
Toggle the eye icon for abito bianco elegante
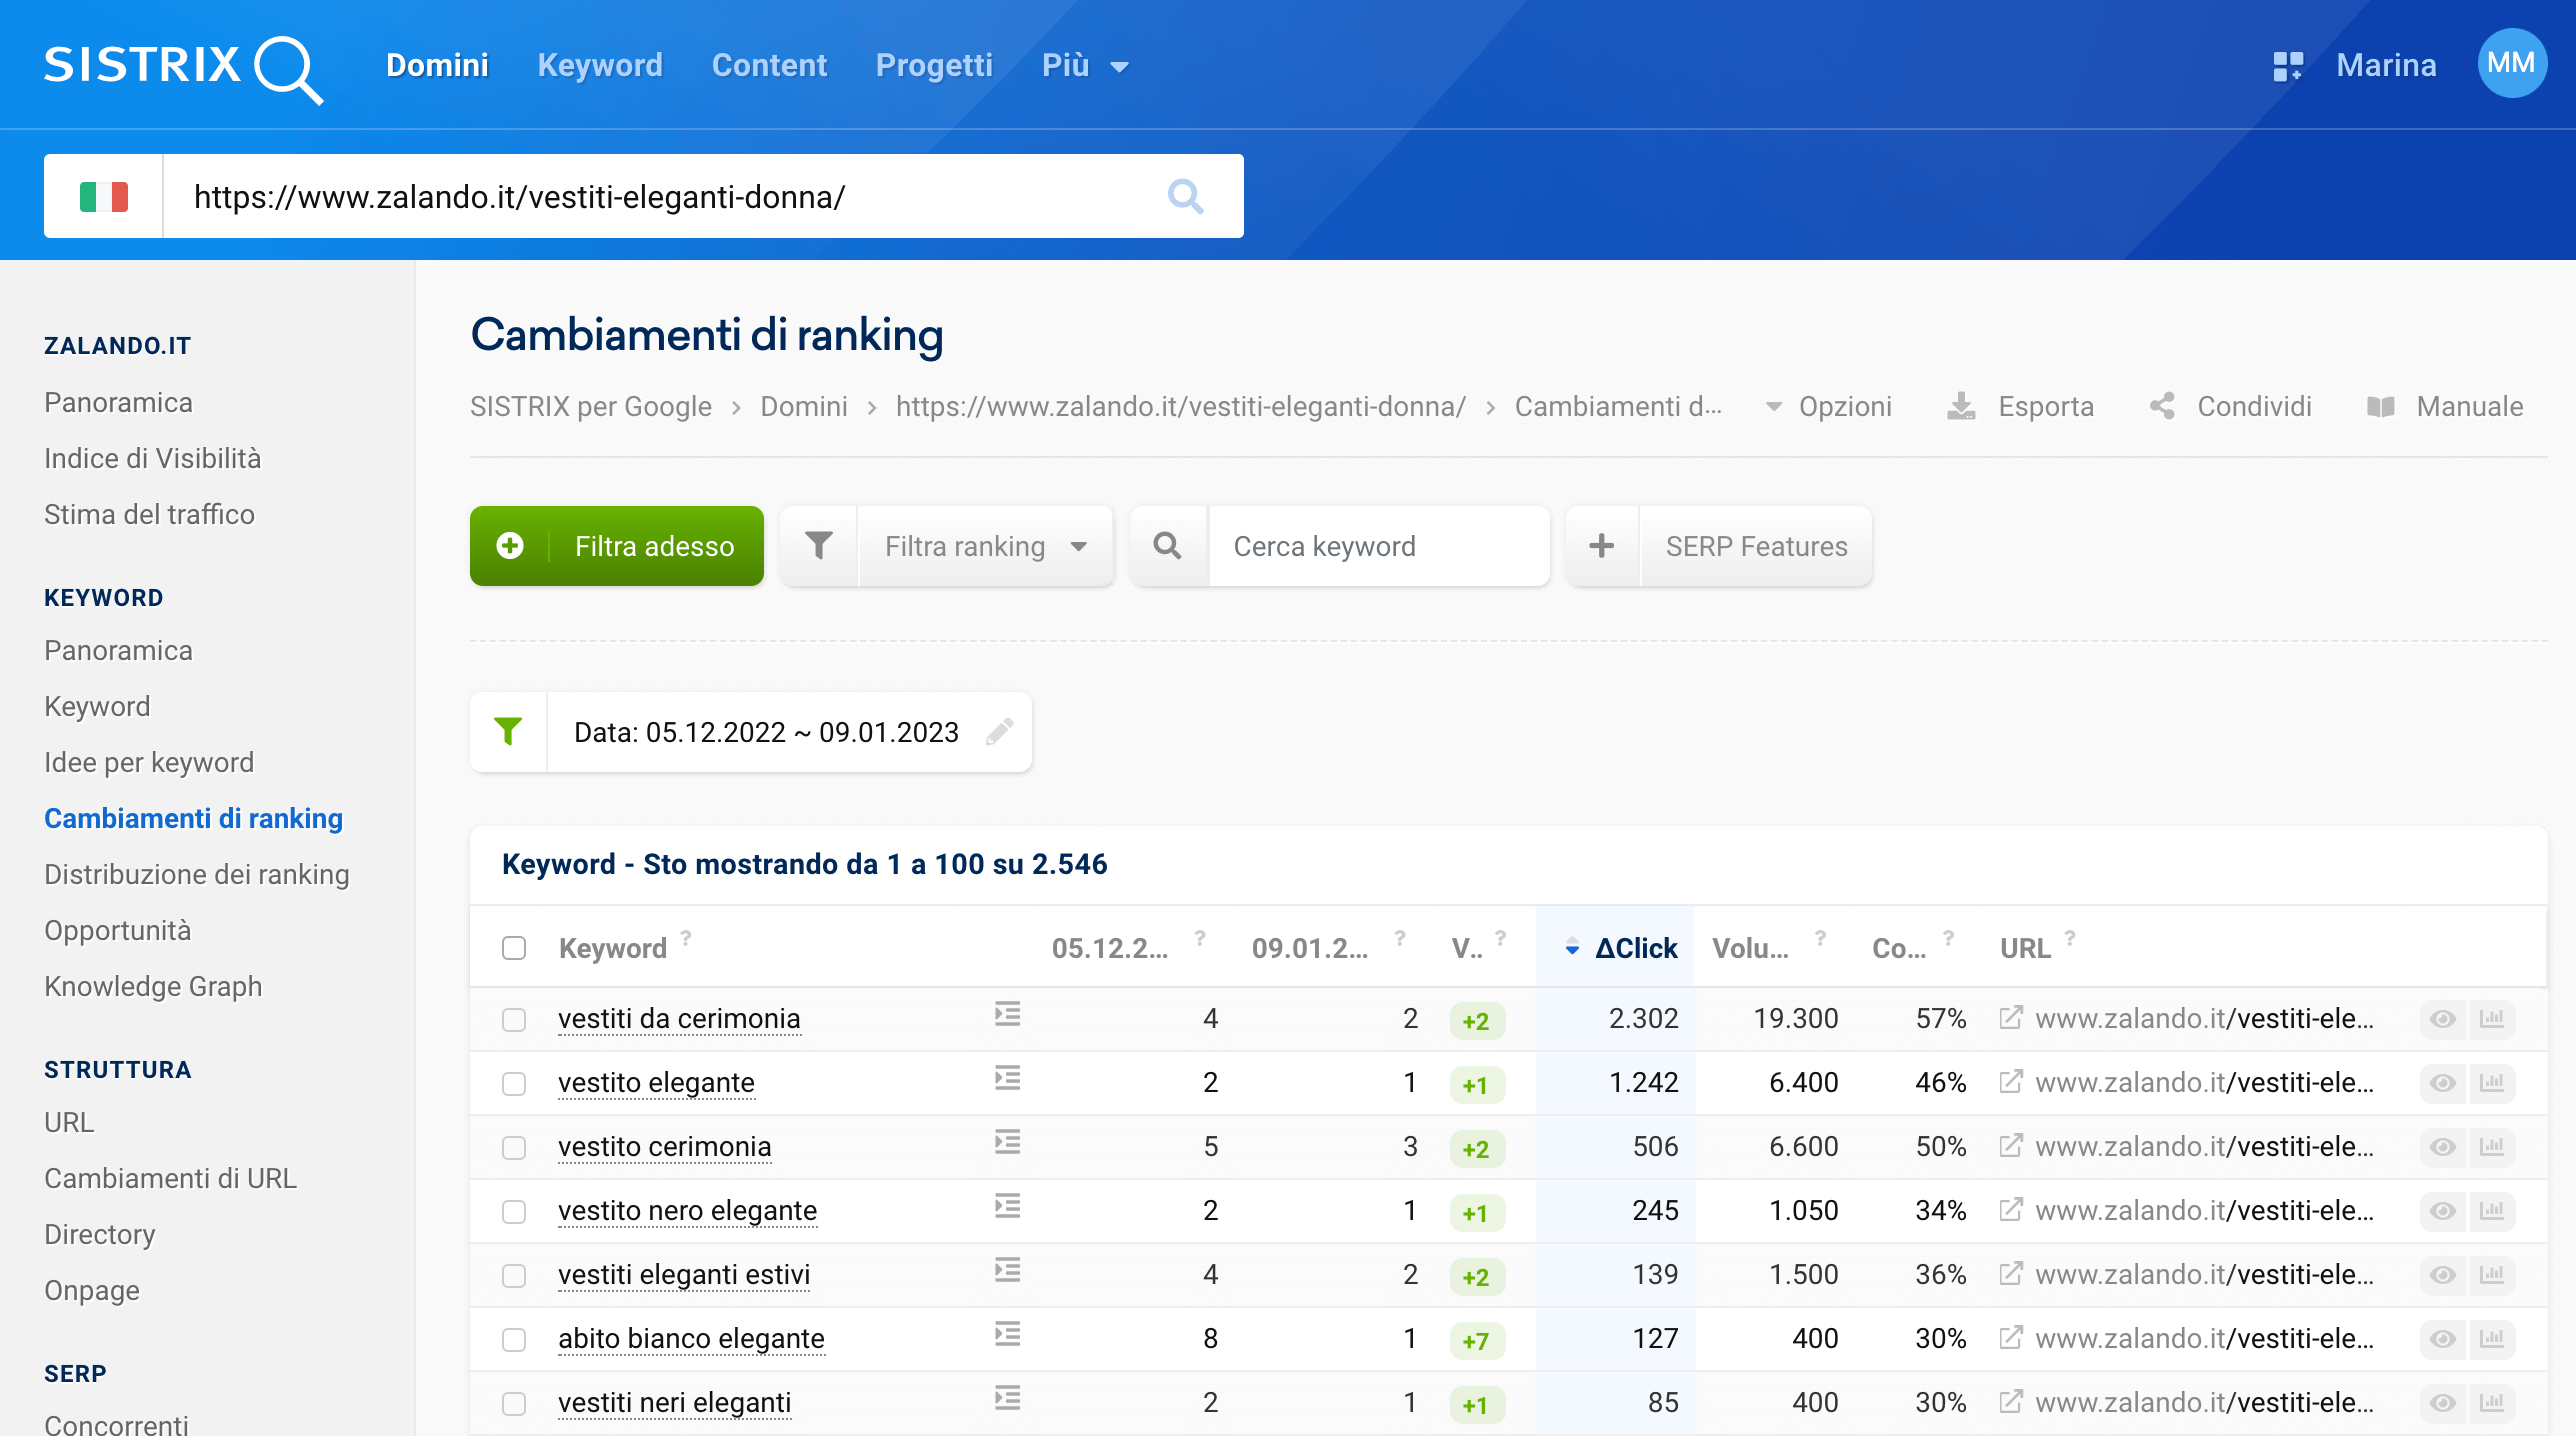tap(2443, 1339)
